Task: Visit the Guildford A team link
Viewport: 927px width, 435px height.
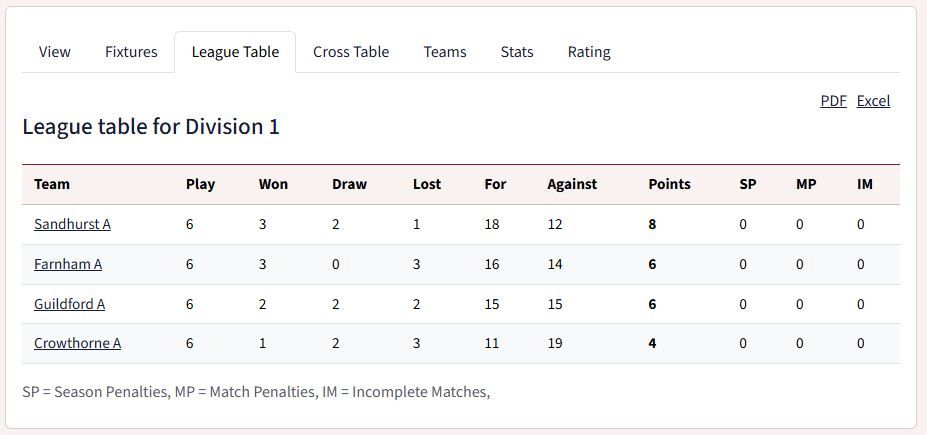Action: (x=70, y=304)
